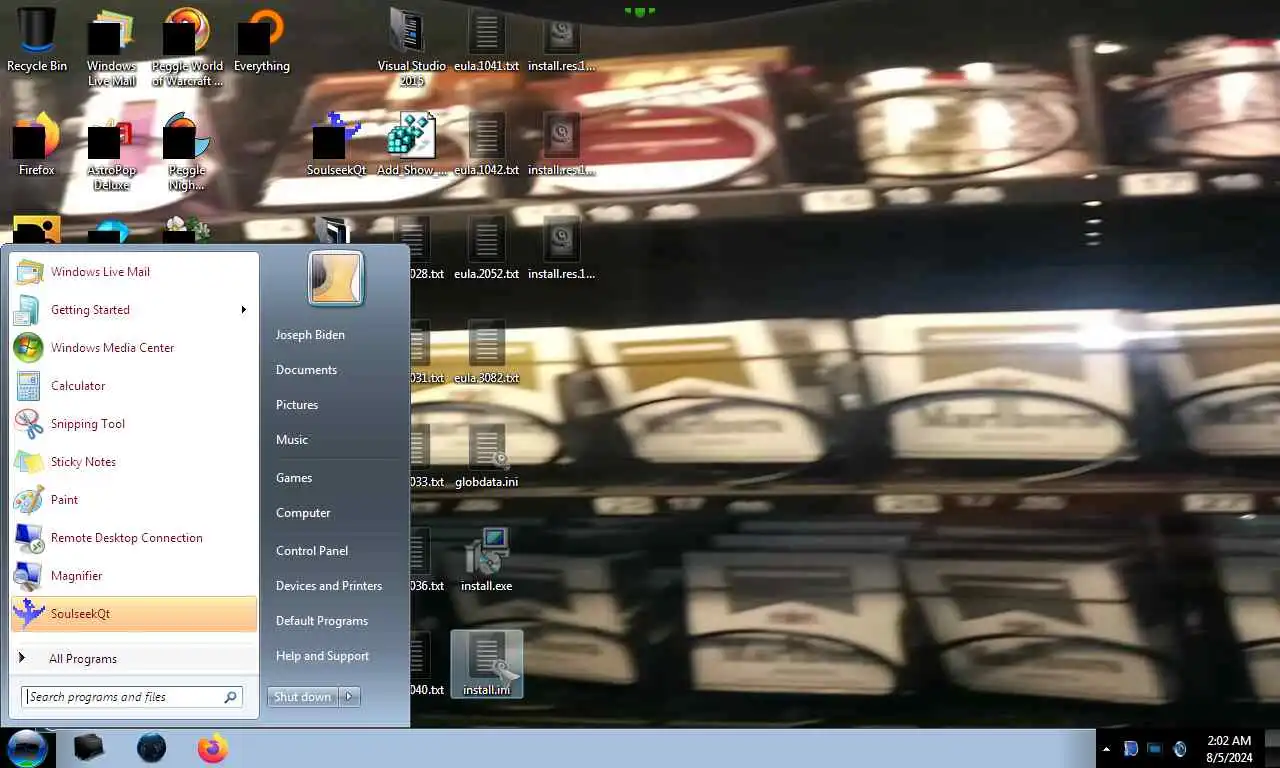Click the Windows Start orb button
This screenshot has height=768, width=1280.
(x=27, y=748)
